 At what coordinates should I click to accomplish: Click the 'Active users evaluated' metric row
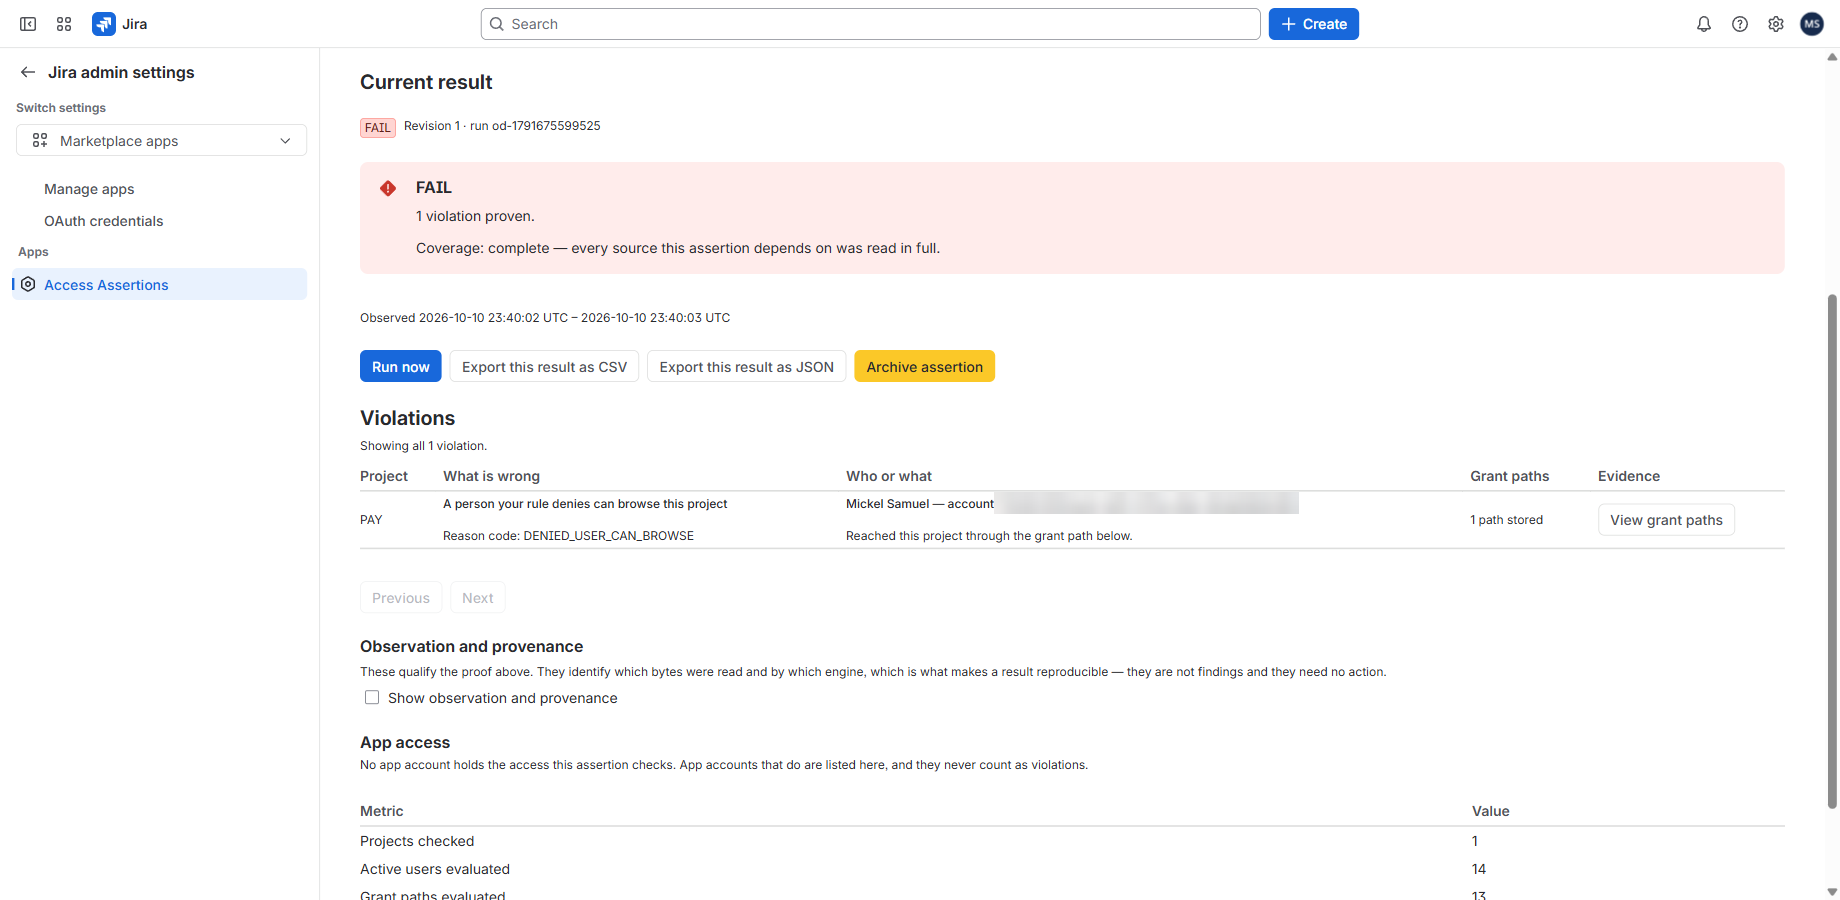pos(1072,869)
